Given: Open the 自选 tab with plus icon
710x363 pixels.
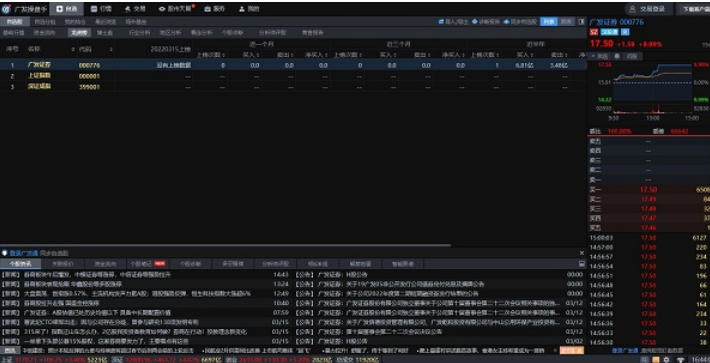Looking at the screenshot, I should pyautogui.click(x=67, y=9).
